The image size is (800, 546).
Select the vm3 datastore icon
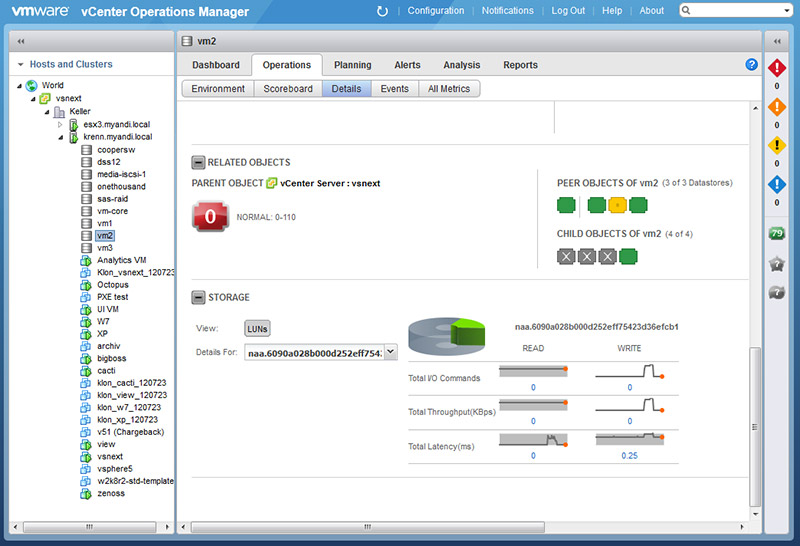pyautogui.click(x=87, y=248)
